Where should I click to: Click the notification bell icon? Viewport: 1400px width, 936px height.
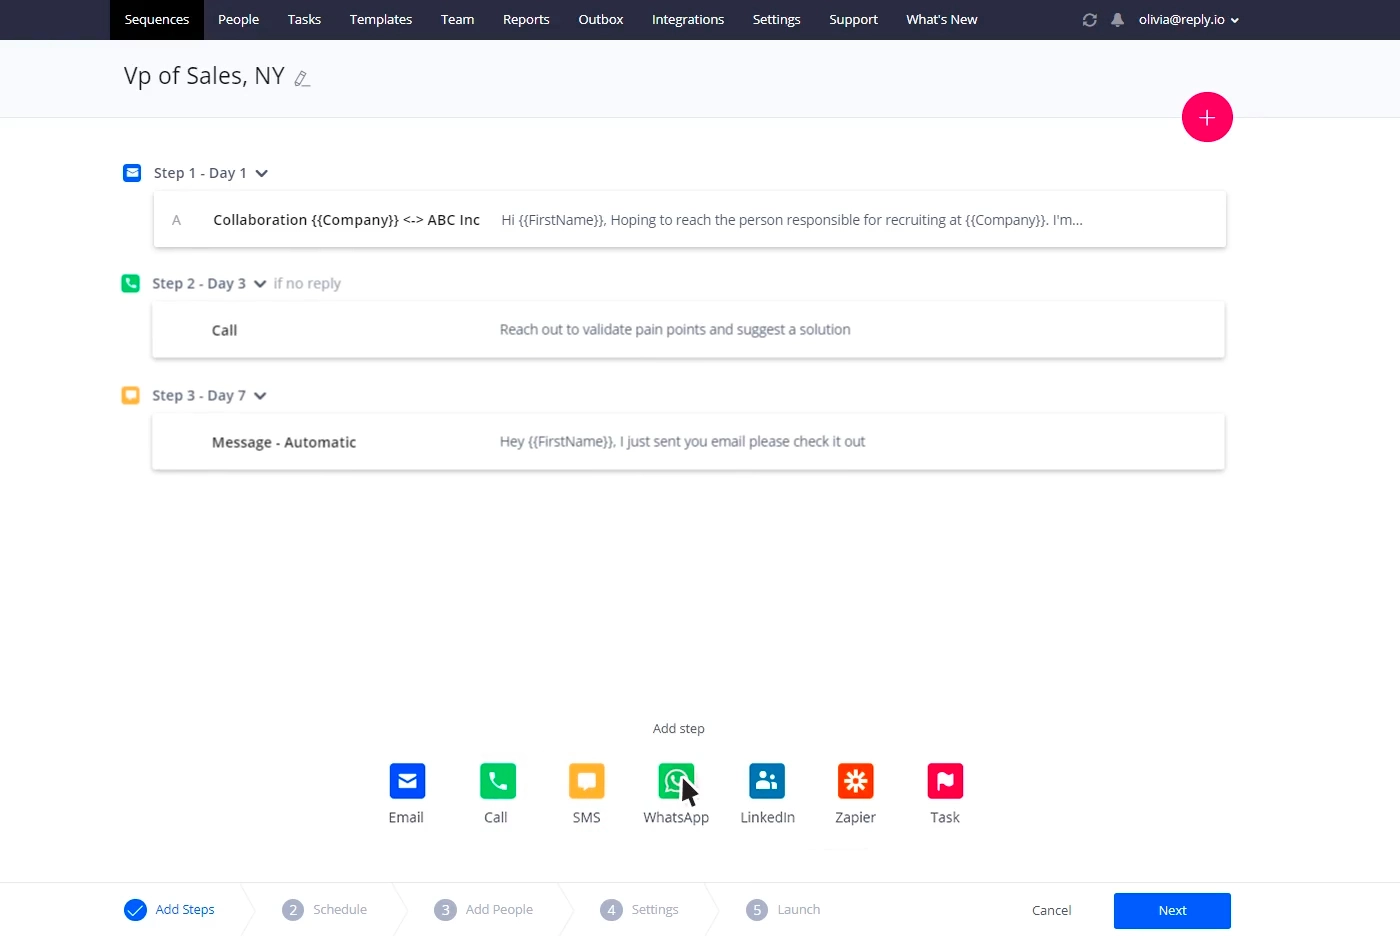1117,19
